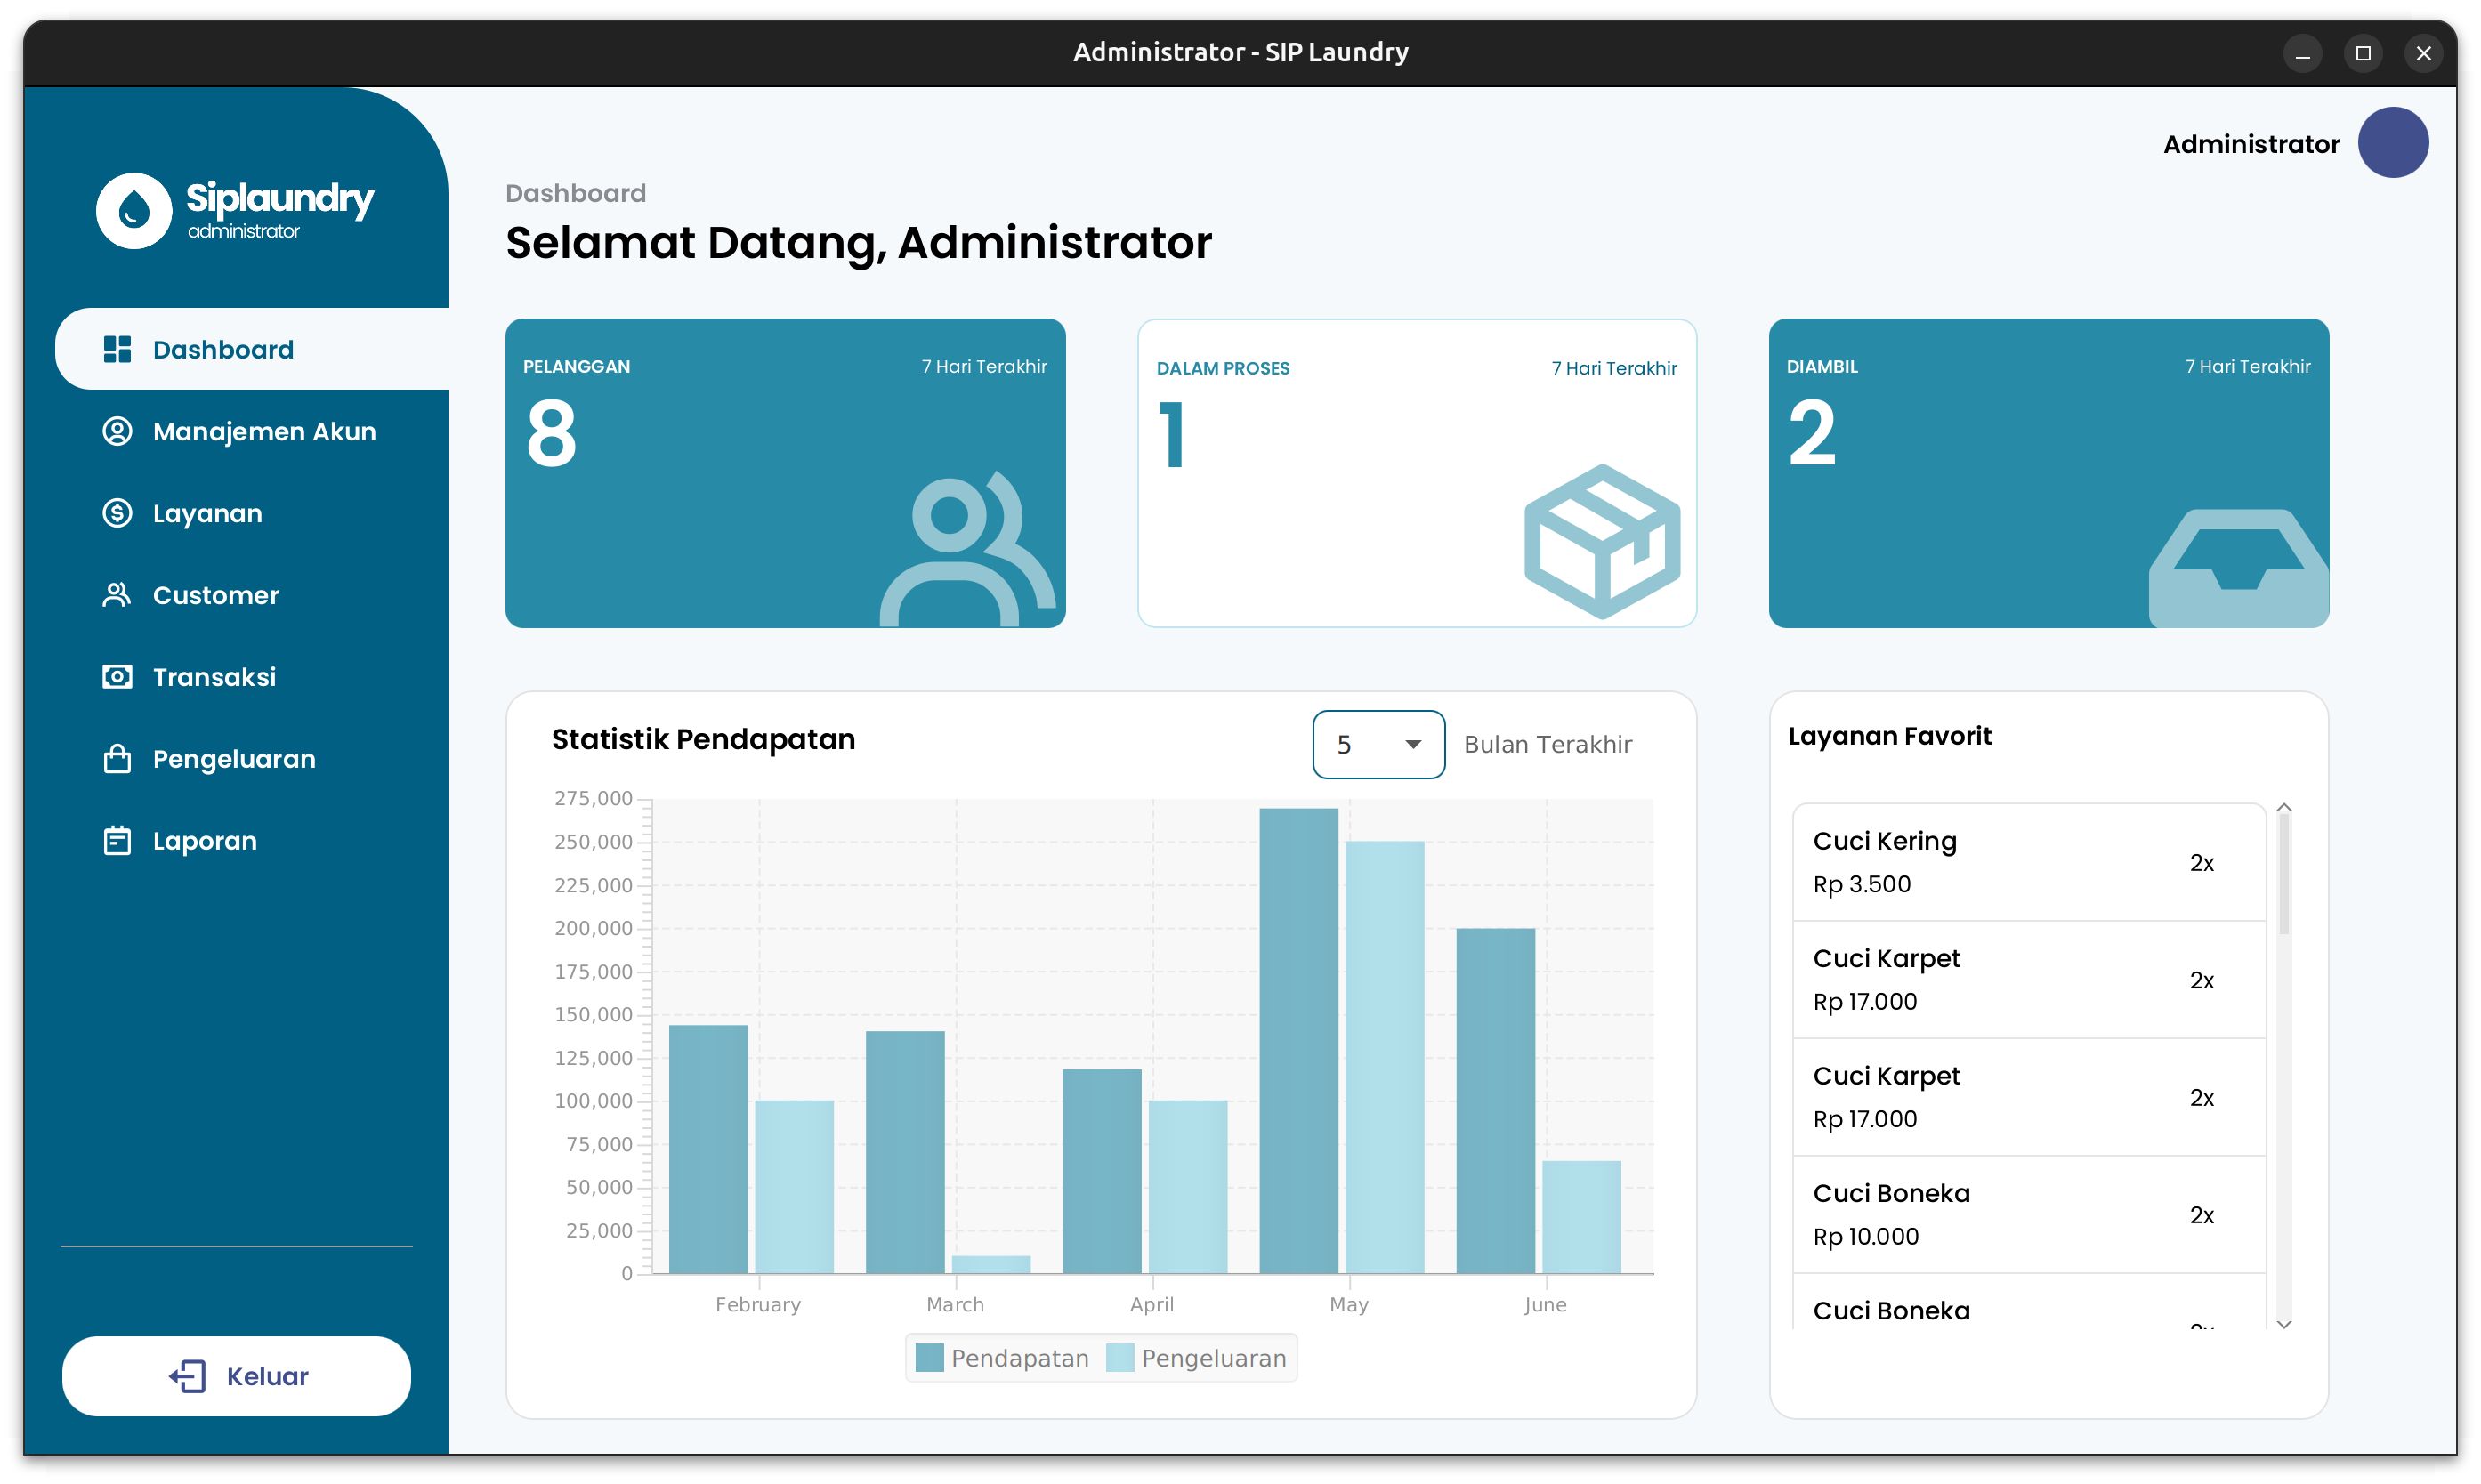Screen dimensions: 2481x1484
Task: Click the Layanan Favorit scrollbar thumb
Action: pos(2284,875)
